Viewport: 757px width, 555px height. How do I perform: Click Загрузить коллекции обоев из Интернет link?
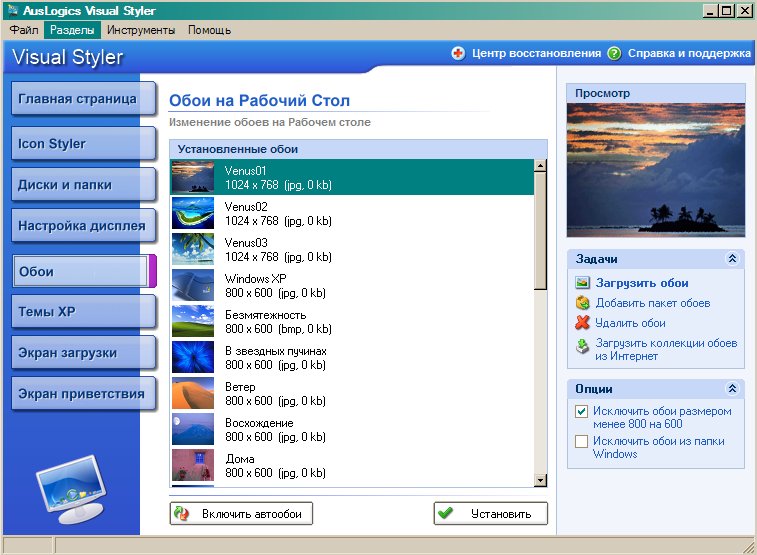point(666,349)
